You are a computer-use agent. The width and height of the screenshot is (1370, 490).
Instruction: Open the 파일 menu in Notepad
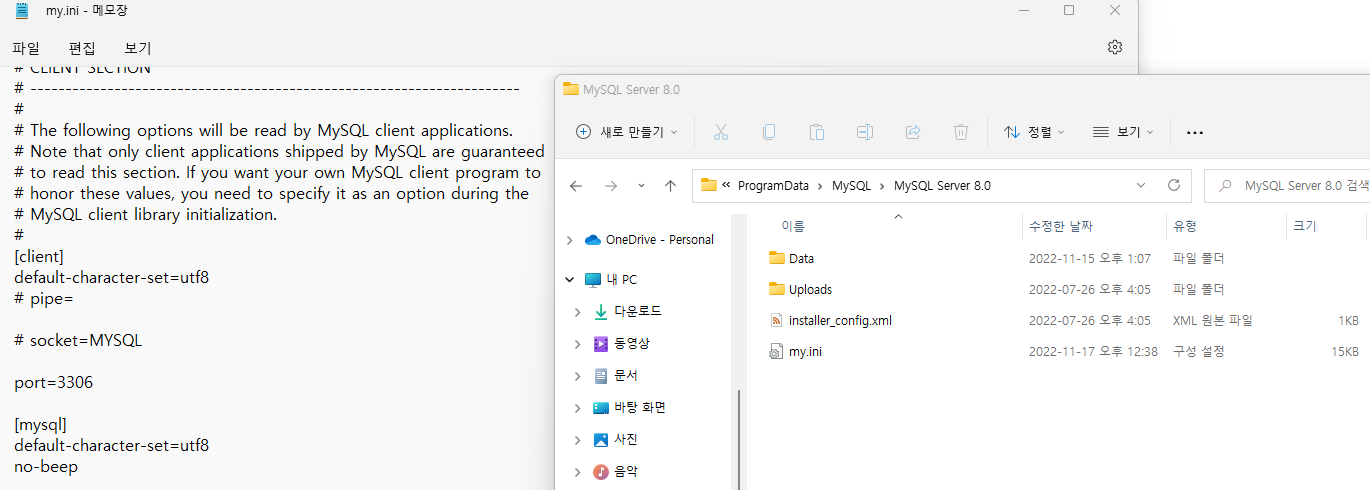[x=26, y=47]
